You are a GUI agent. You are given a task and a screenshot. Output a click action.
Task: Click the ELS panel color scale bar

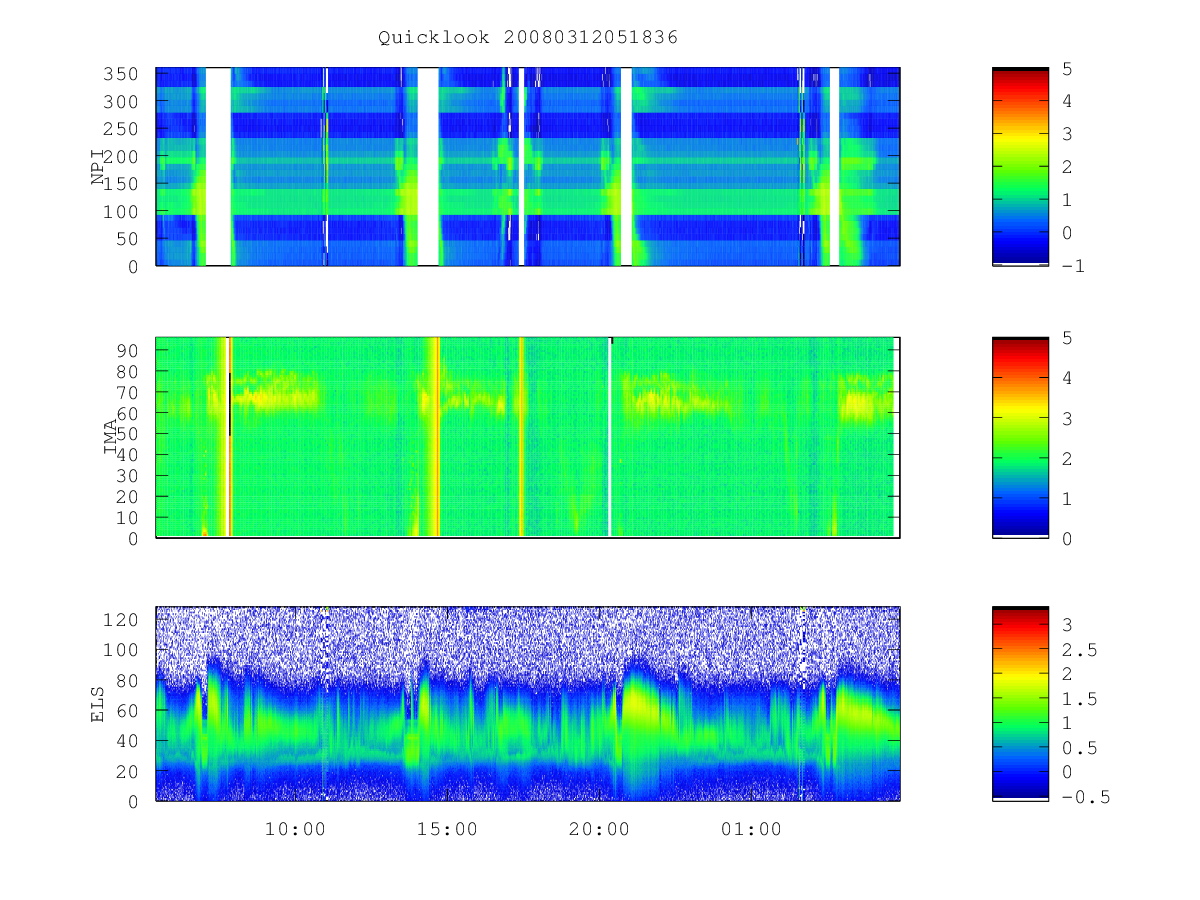1020,704
